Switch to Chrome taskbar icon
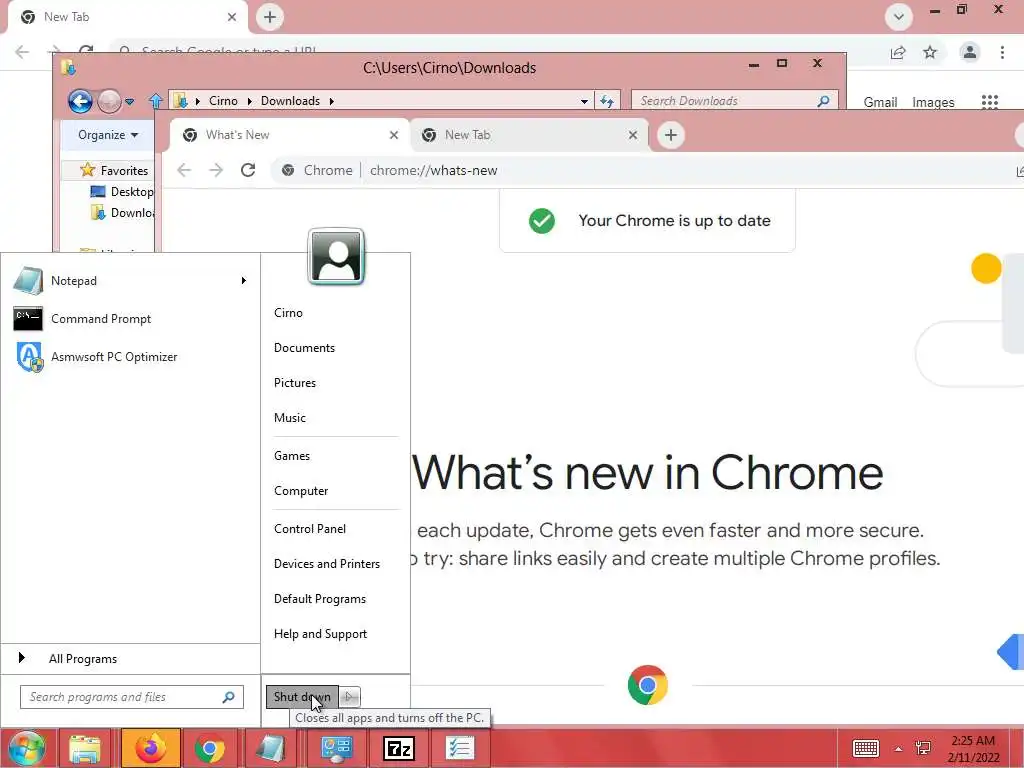Viewport: 1024px width, 768px height. [x=210, y=748]
